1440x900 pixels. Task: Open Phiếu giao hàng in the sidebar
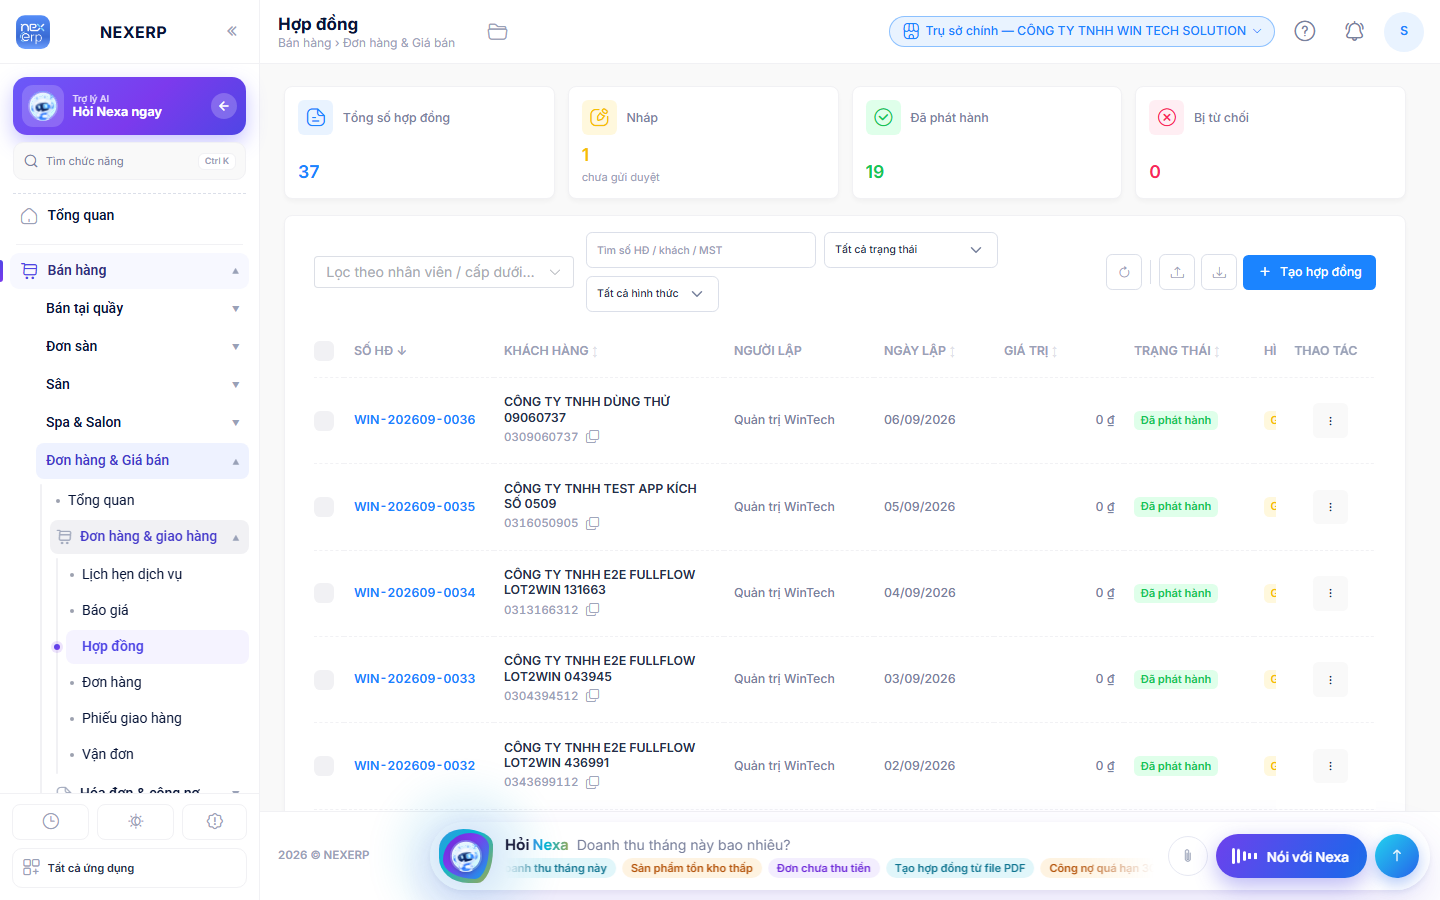tap(157, 718)
